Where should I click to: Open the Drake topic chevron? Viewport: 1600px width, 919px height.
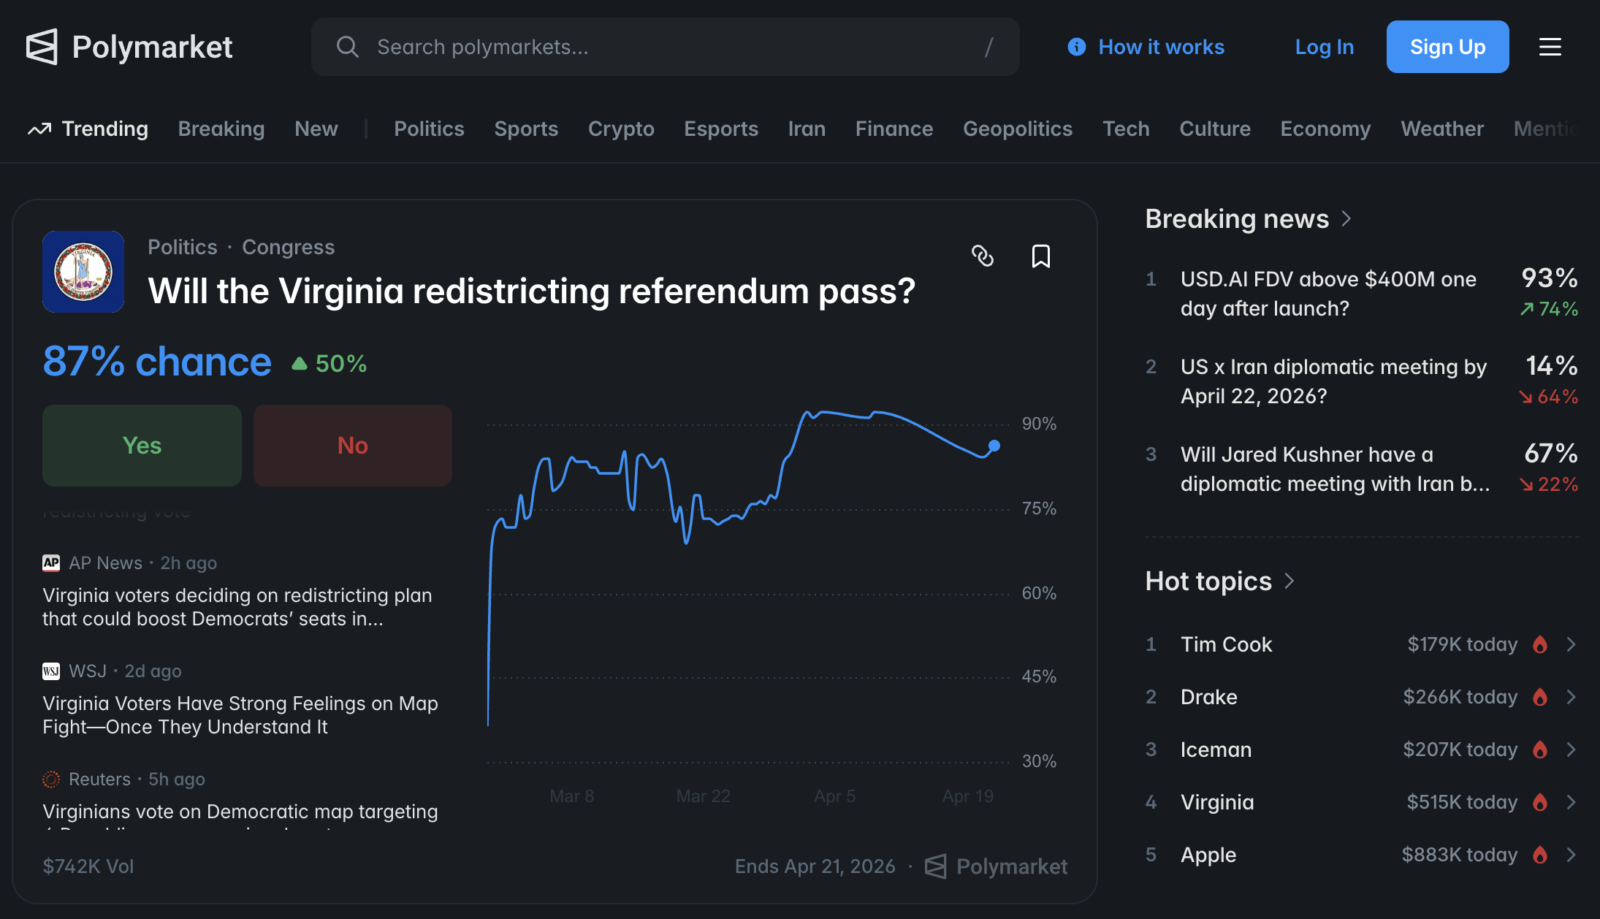1571,697
